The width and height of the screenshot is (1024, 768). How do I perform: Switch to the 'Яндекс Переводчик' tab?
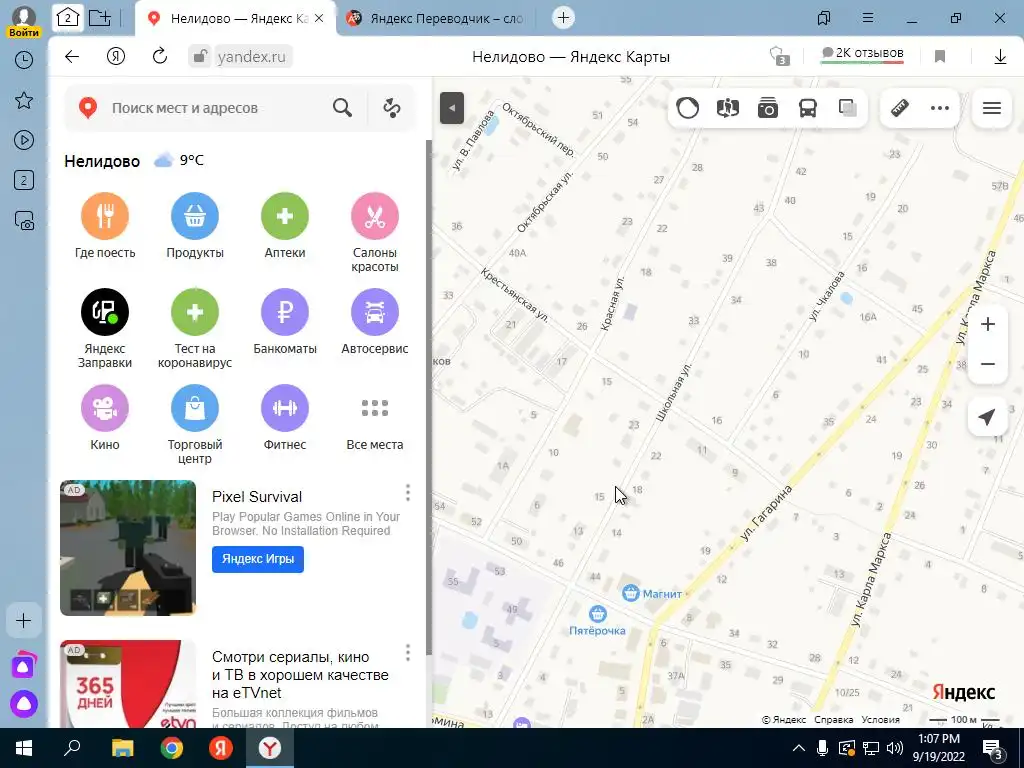tap(438, 18)
